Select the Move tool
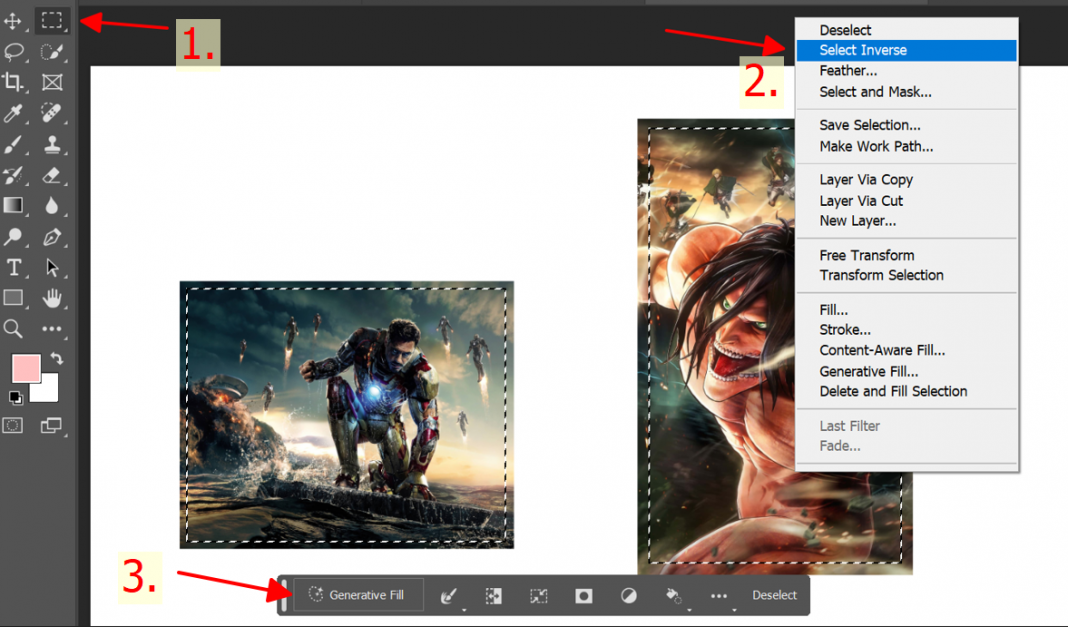 (14, 20)
